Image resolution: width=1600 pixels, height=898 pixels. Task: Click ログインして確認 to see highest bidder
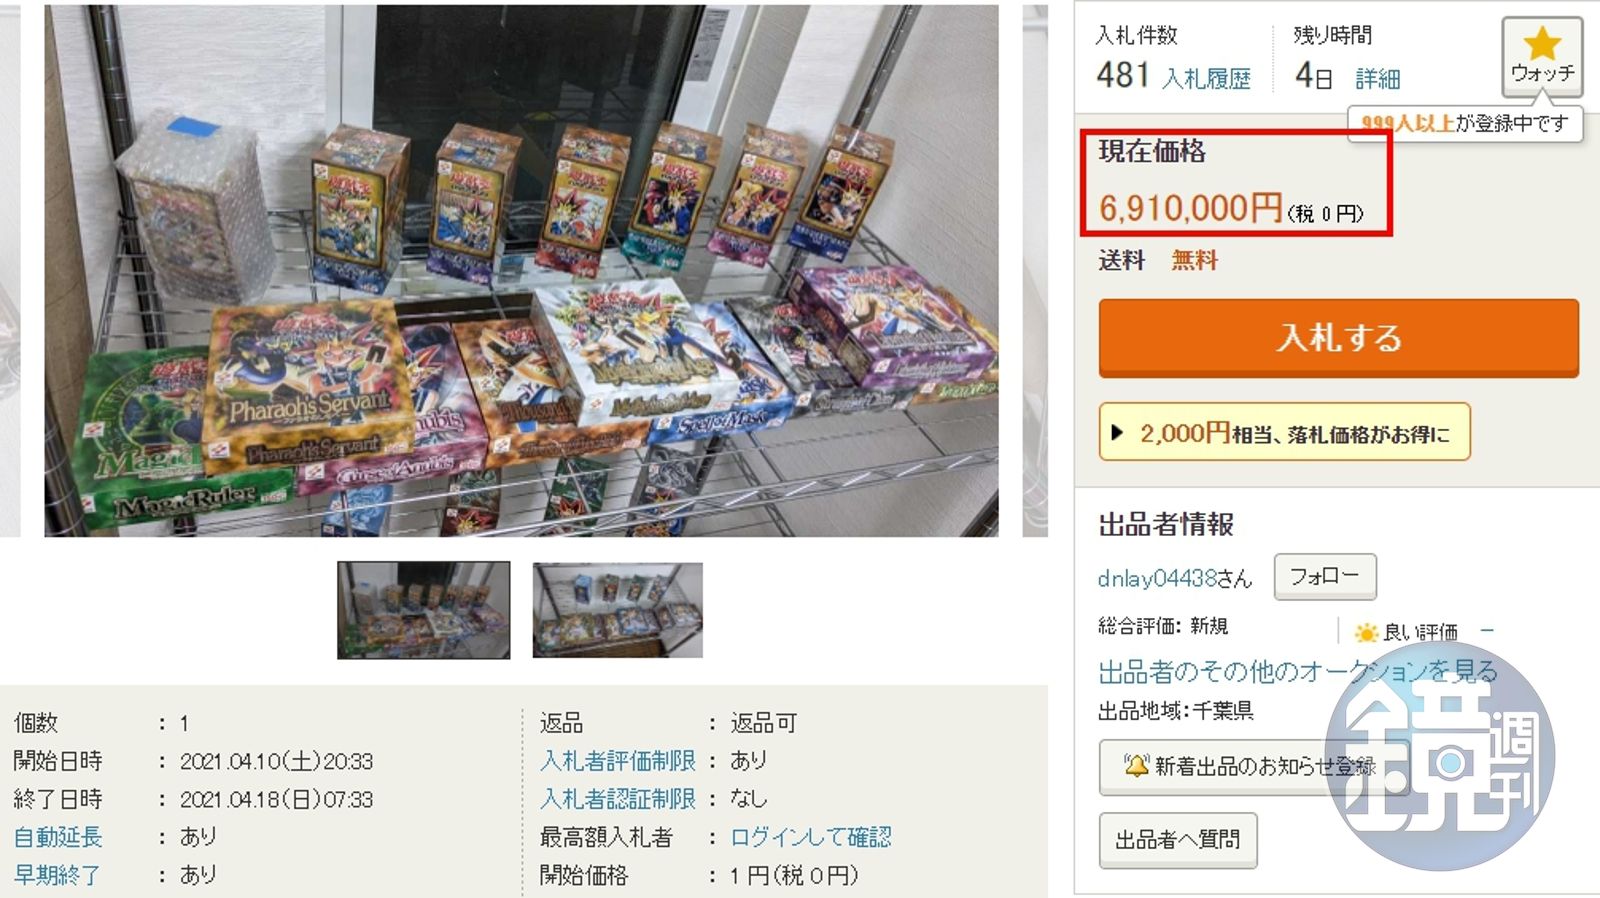[810, 836]
